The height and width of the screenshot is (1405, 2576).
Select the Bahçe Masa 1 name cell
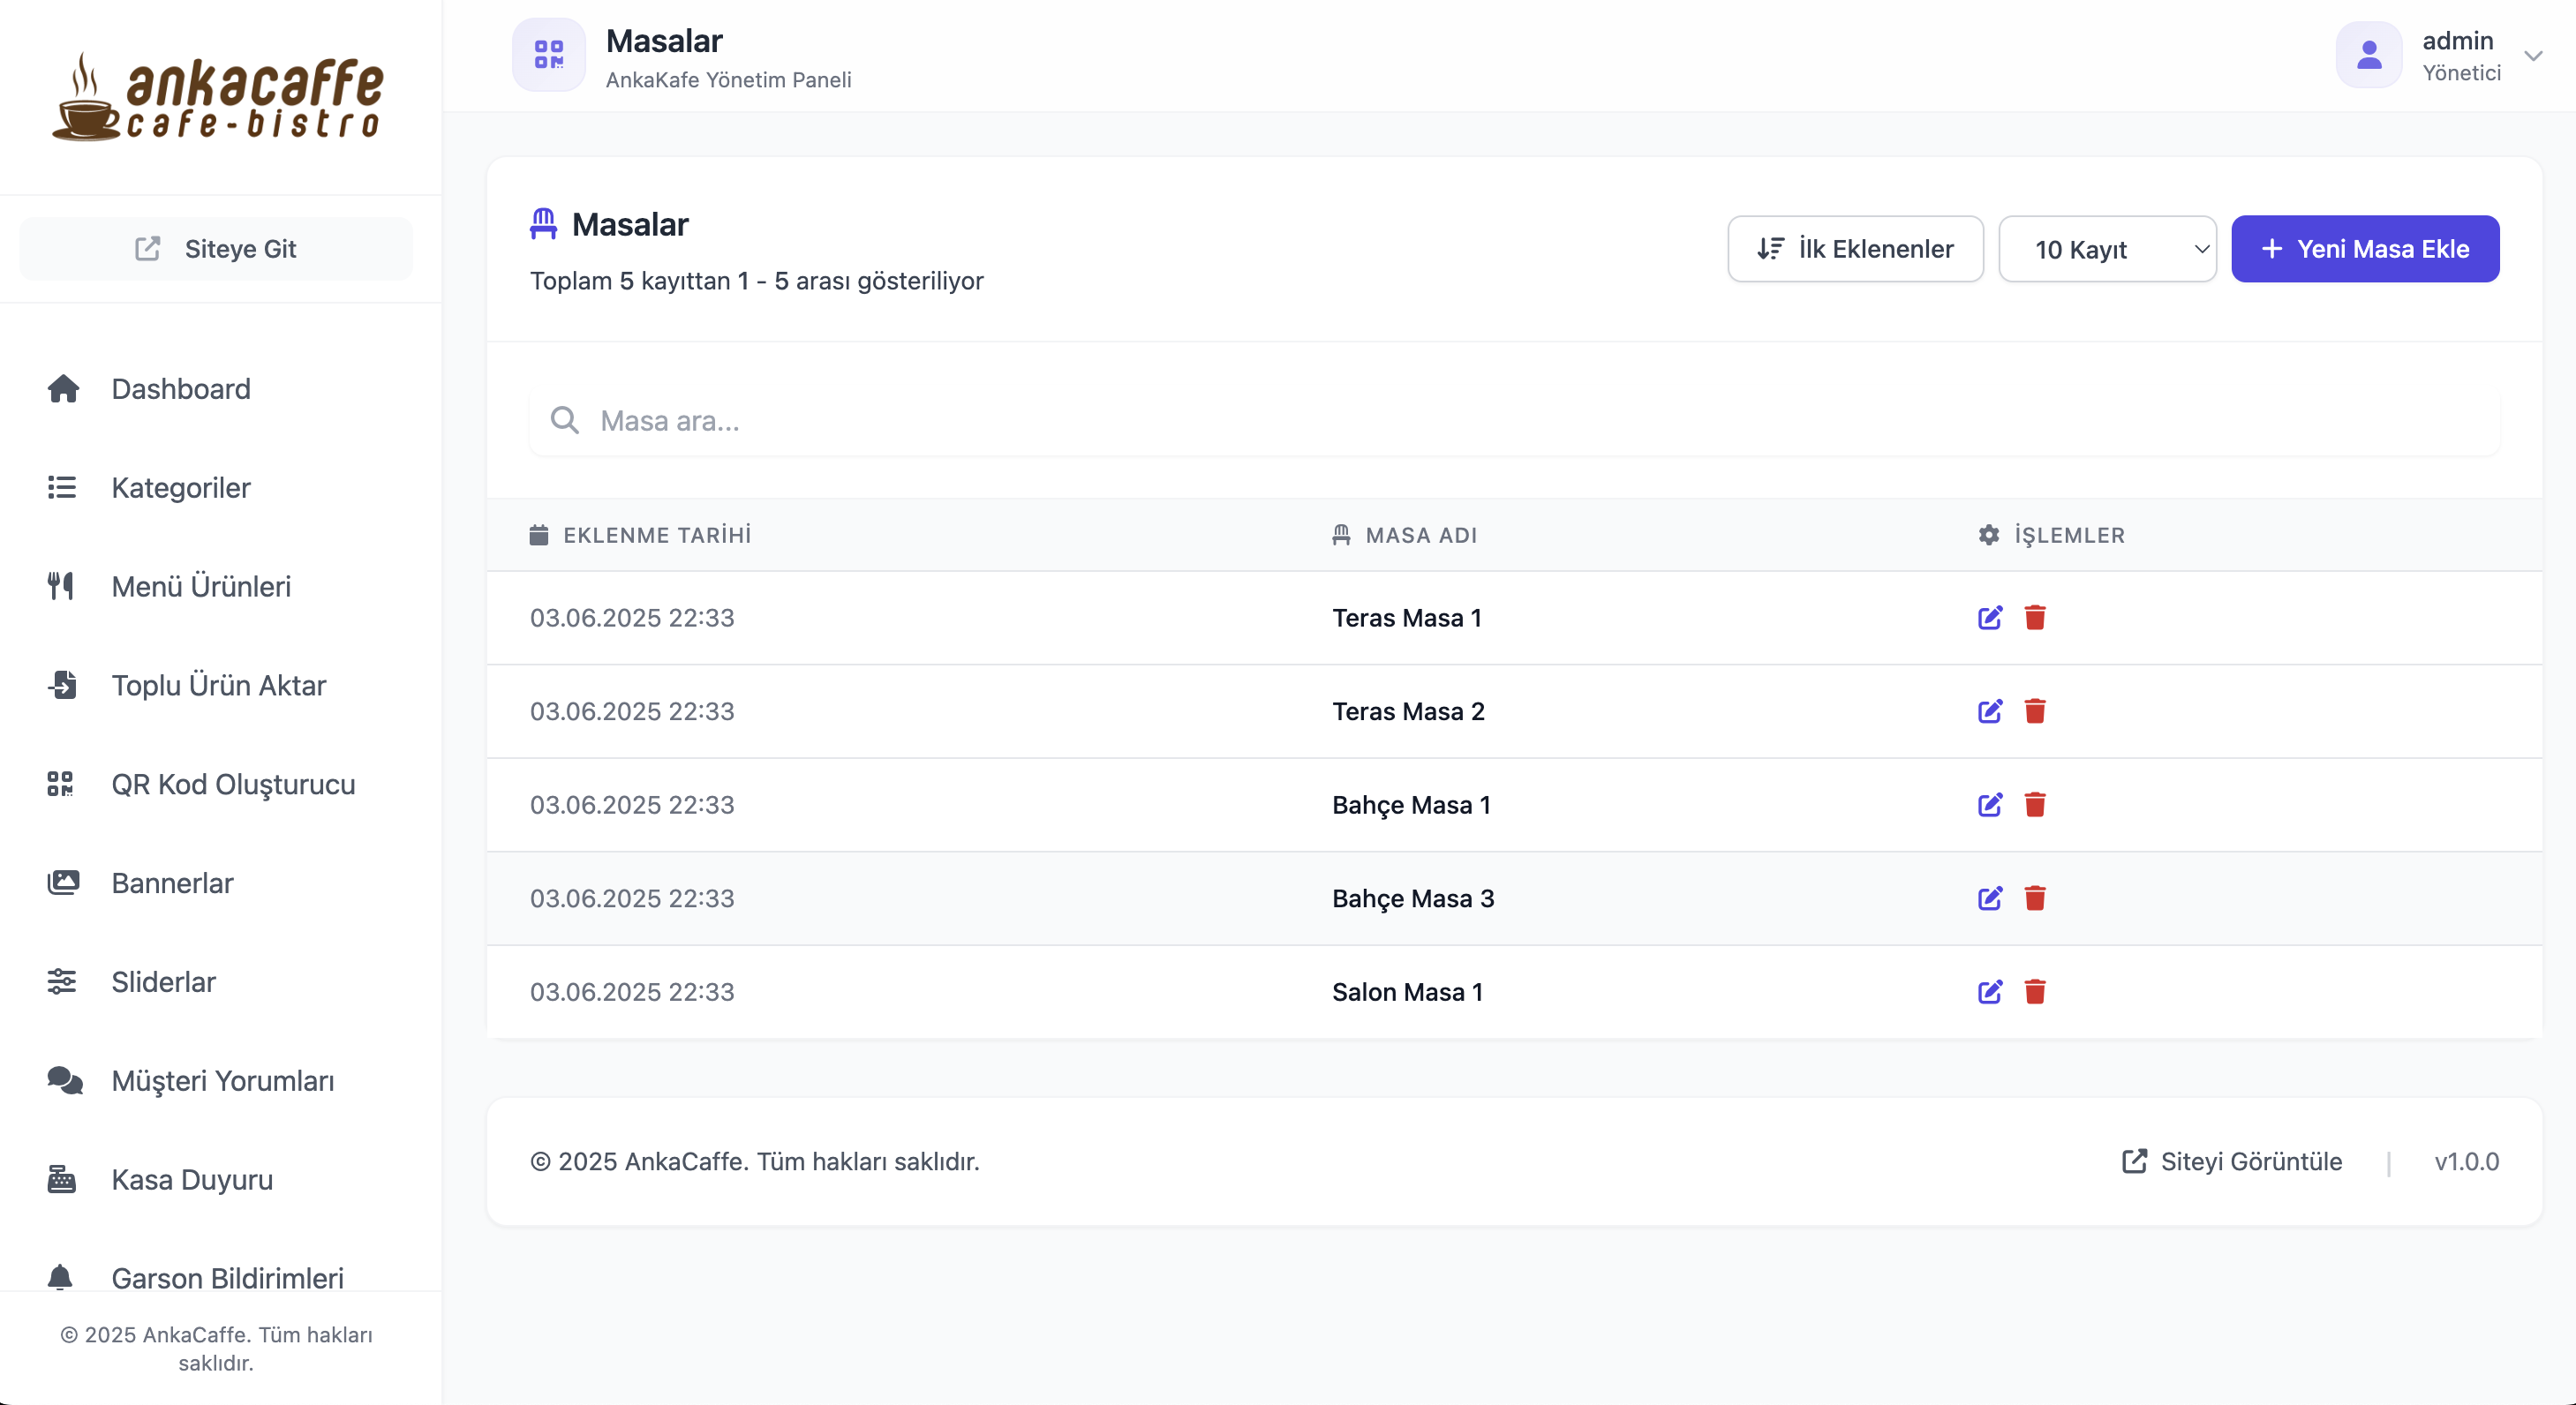point(1411,805)
